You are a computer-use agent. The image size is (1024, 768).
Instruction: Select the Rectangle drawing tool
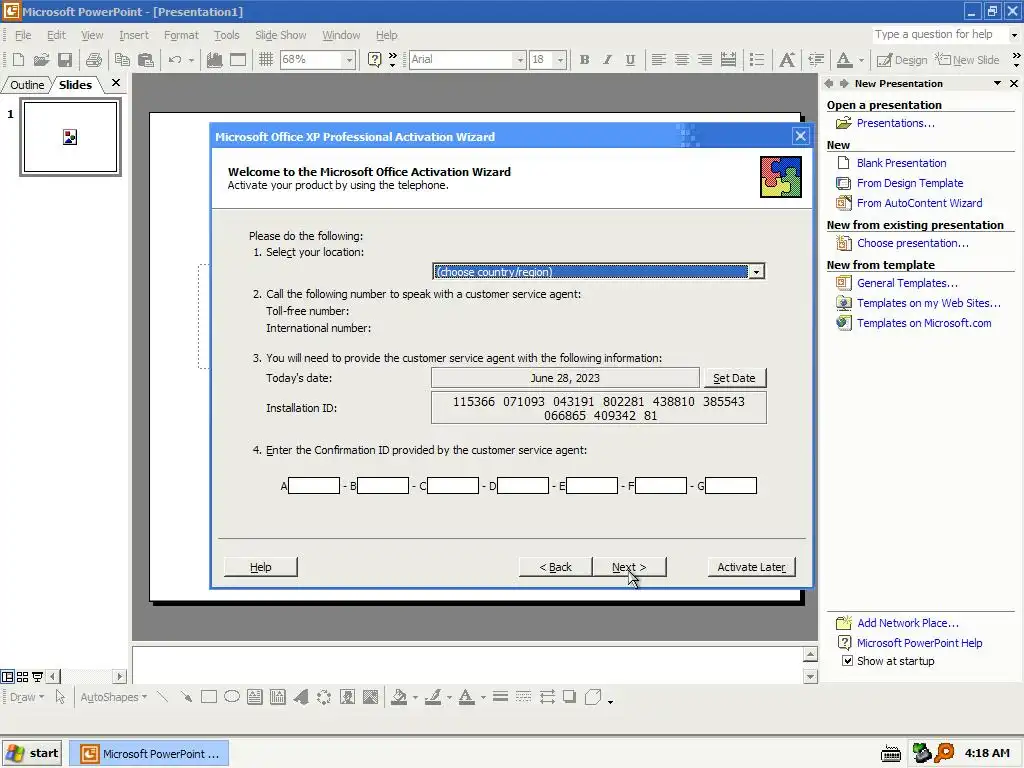(209, 697)
